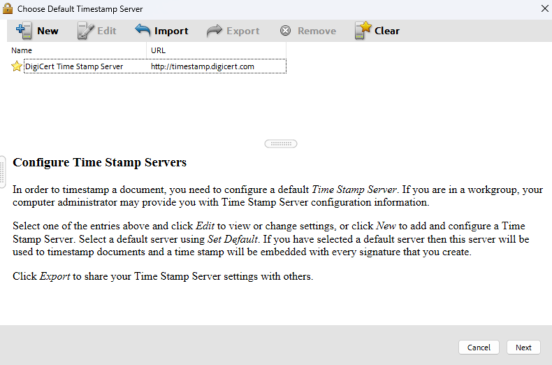Viewport: 552px width, 365px height.
Task: Proceed with the Next button
Action: (523, 347)
